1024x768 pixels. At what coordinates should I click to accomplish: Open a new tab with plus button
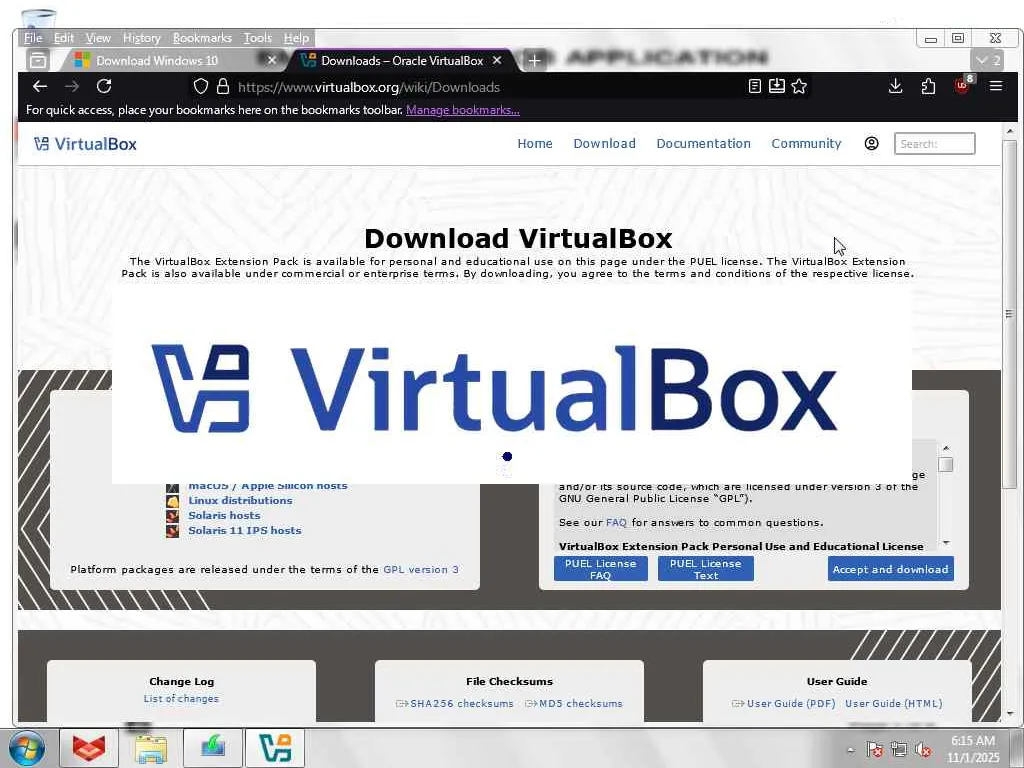[x=534, y=61]
